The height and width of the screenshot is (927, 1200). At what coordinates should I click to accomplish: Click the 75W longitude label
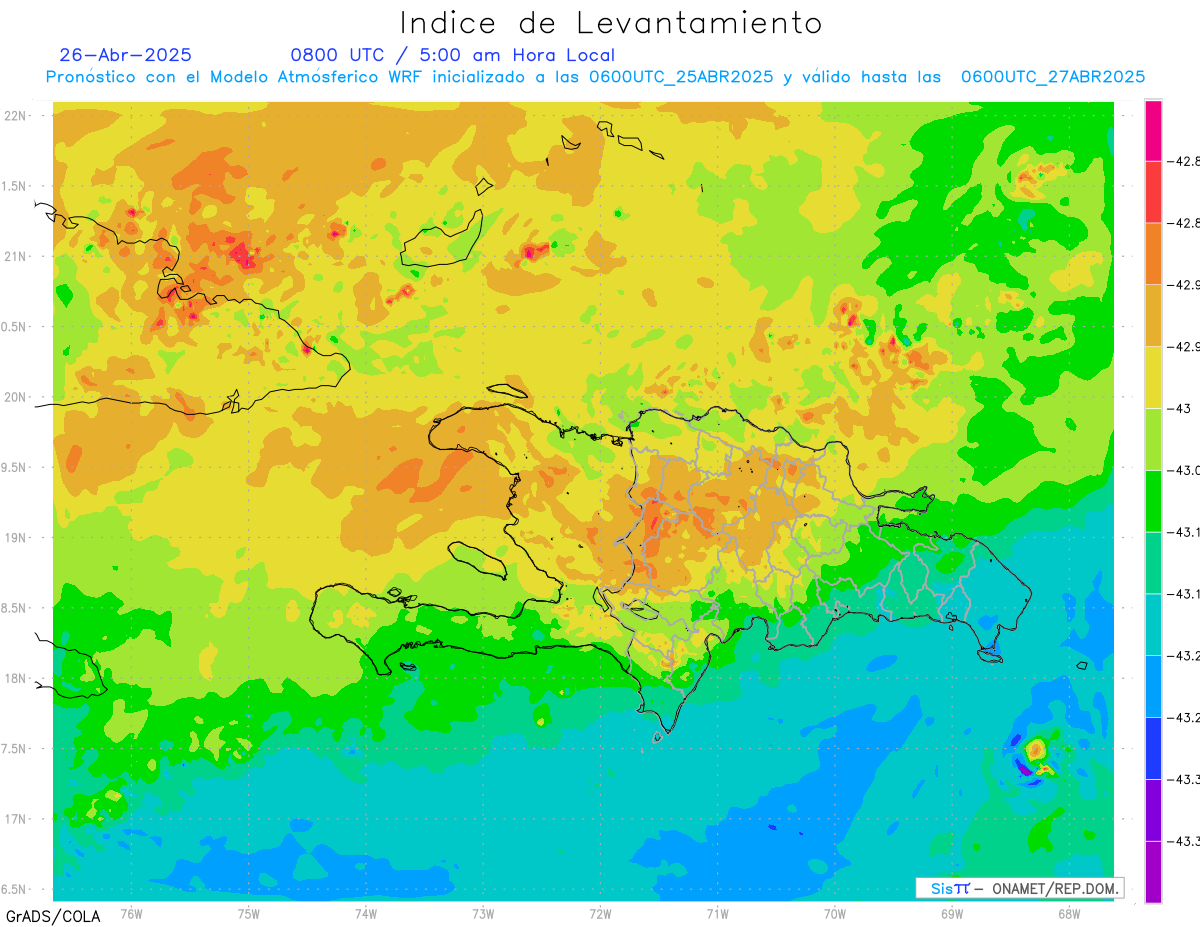pyautogui.click(x=249, y=913)
